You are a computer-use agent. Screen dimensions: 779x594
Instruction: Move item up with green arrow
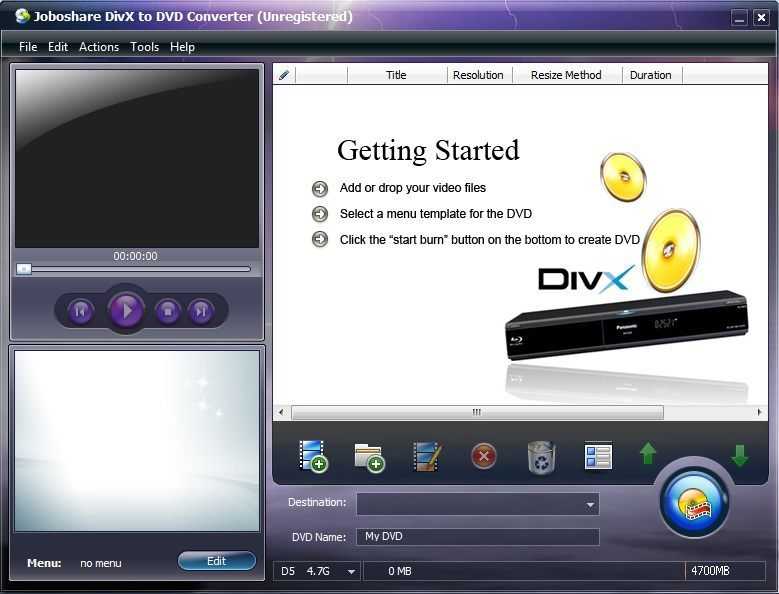(648, 453)
